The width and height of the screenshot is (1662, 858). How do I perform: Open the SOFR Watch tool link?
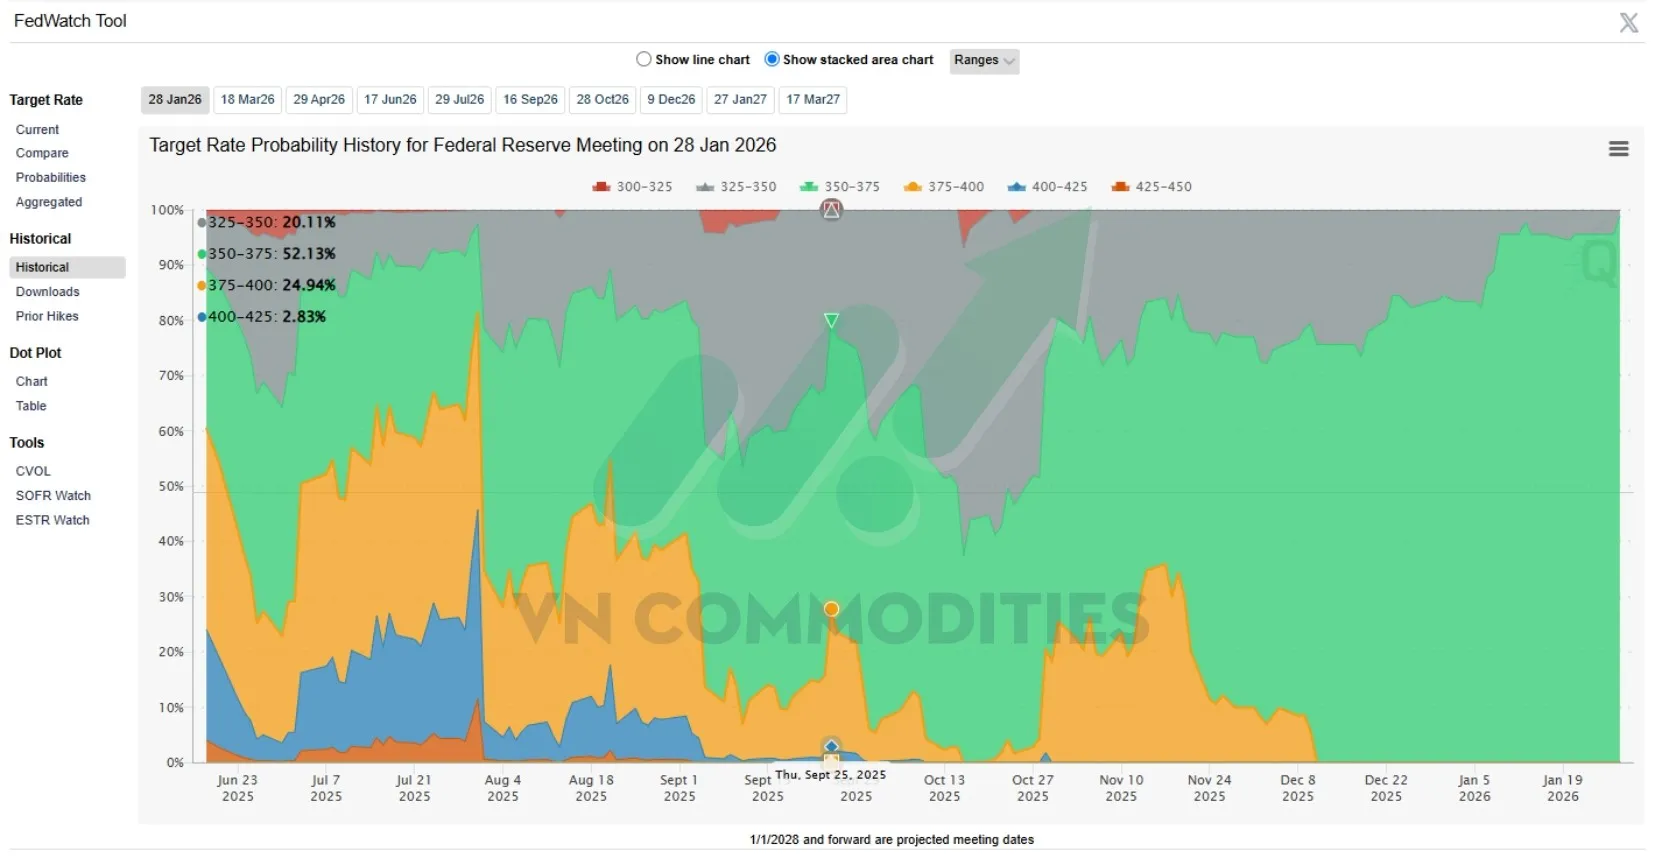pyautogui.click(x=53, y=495)
